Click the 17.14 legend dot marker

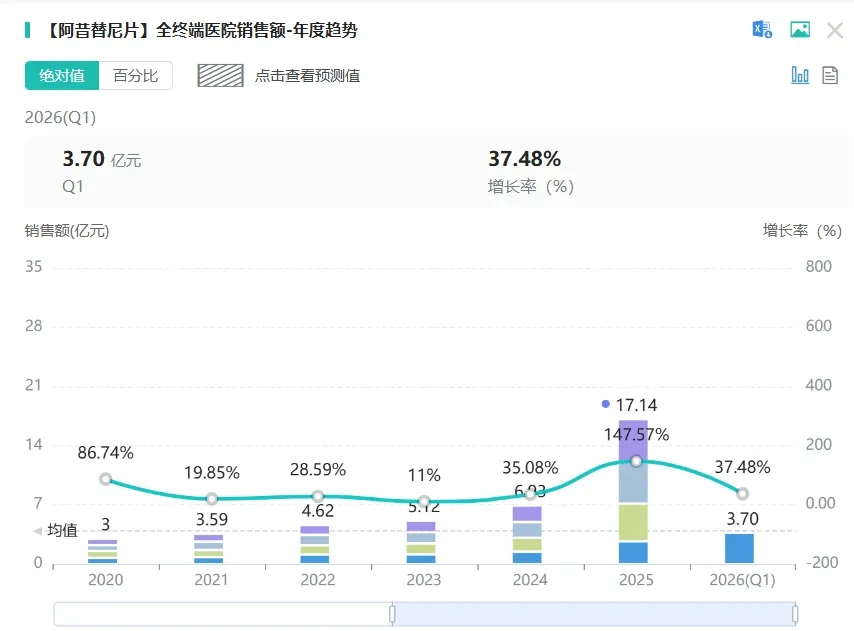coord(605,404)
